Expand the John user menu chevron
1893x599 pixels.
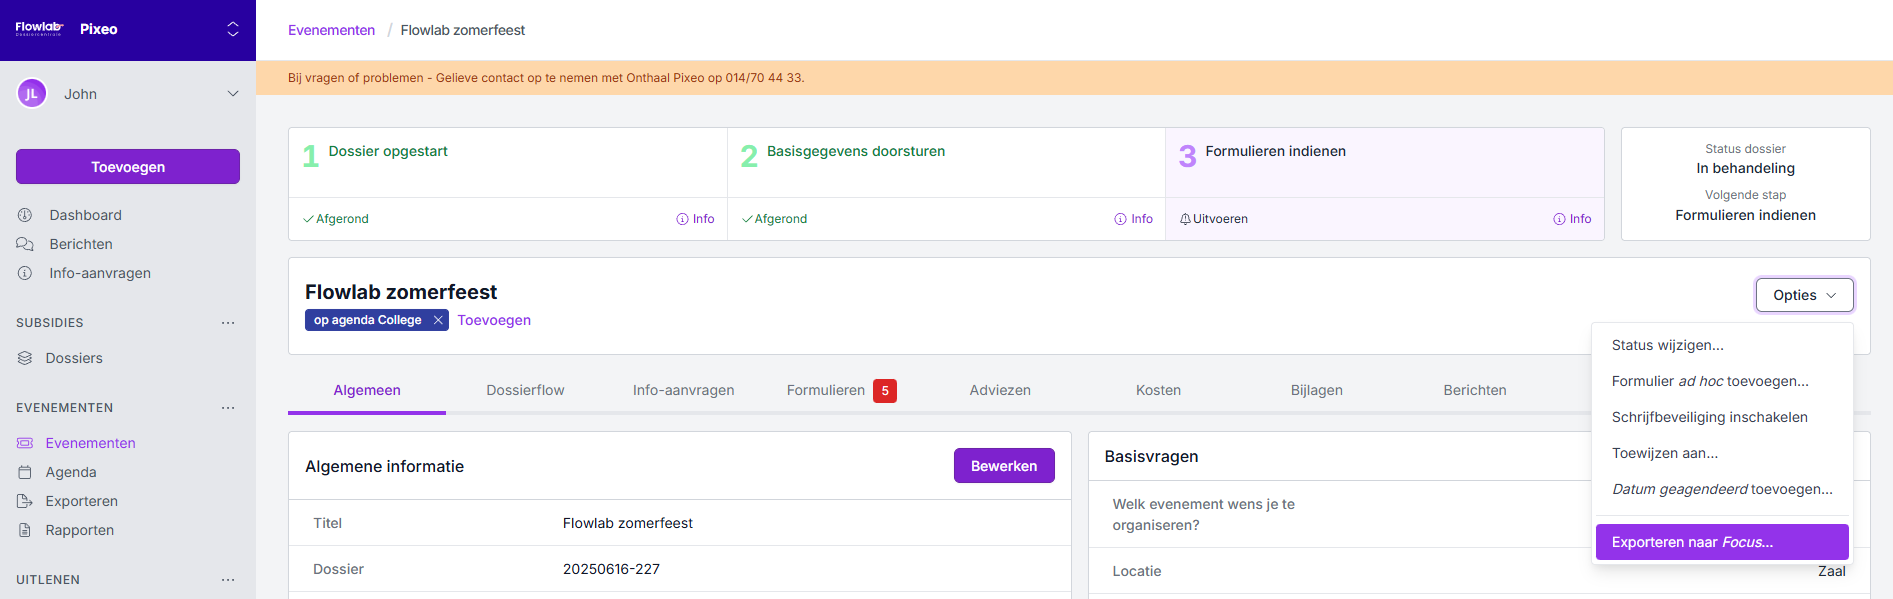(233, 94)
